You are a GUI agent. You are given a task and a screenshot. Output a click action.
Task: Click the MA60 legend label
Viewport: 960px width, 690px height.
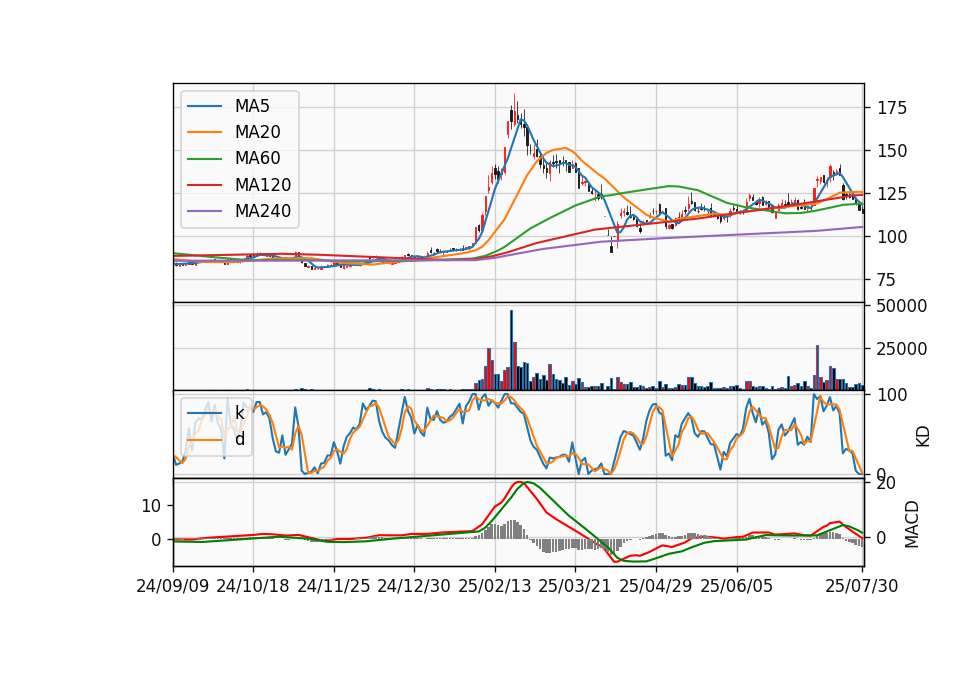257,159
